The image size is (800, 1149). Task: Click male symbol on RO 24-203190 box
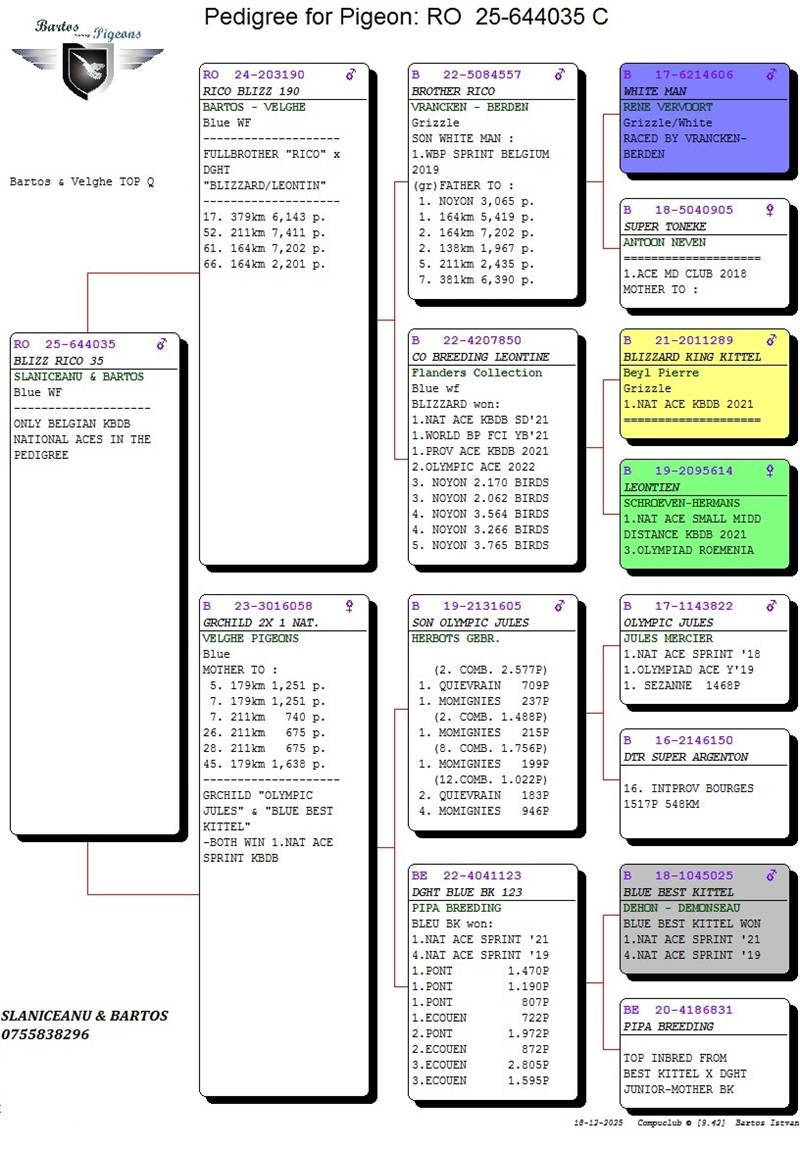coord(350,75)
